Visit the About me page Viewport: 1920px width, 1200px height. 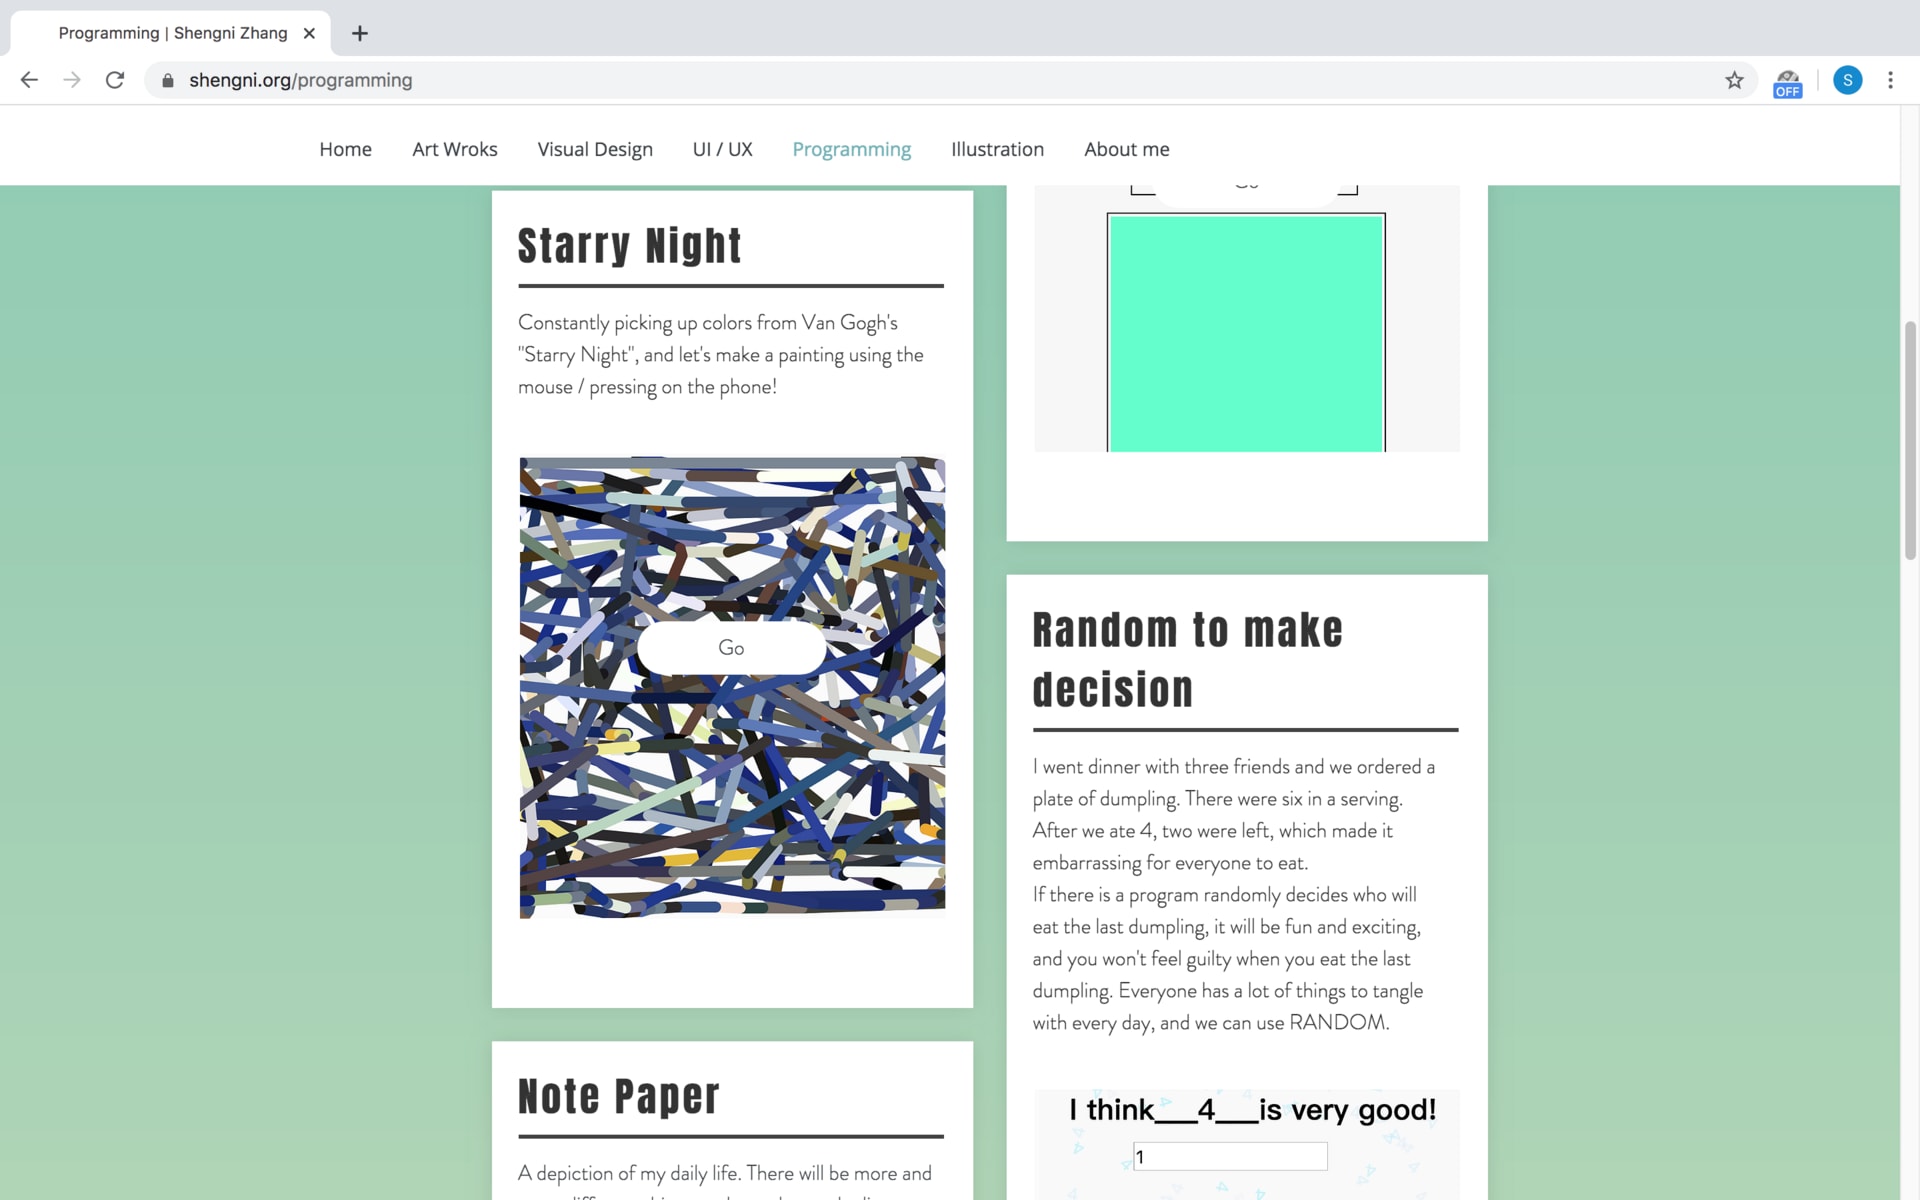[x=1127, y=149]
